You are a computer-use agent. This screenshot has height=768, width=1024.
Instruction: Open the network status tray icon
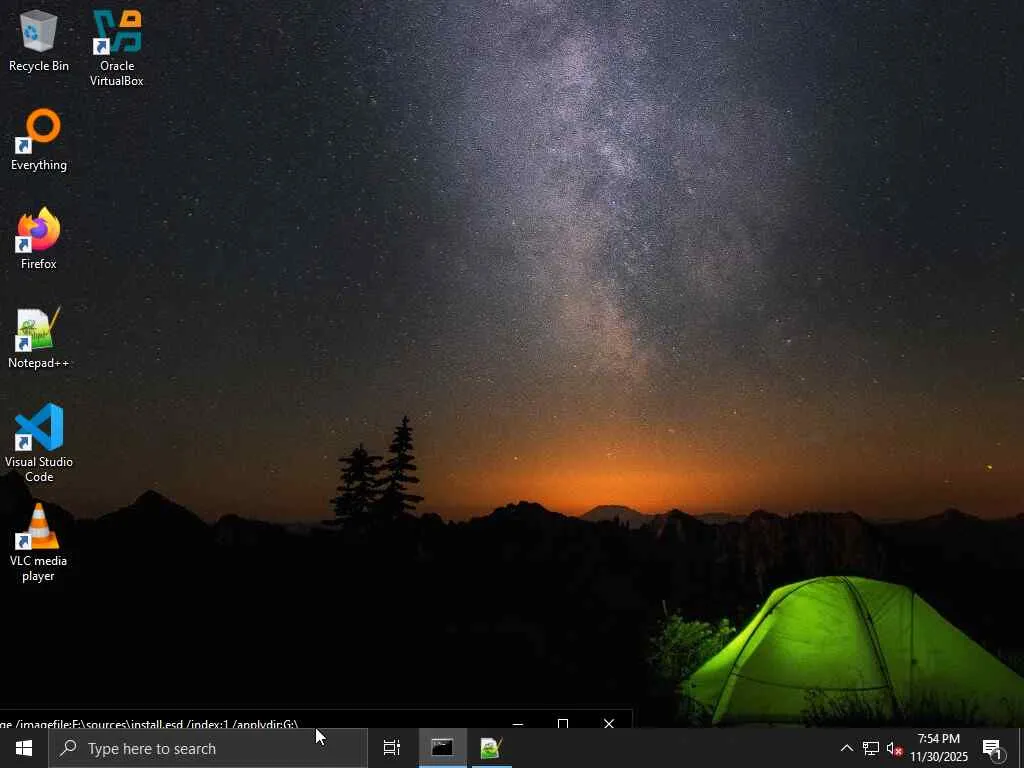pyautogui.click(x=871, y=748)
